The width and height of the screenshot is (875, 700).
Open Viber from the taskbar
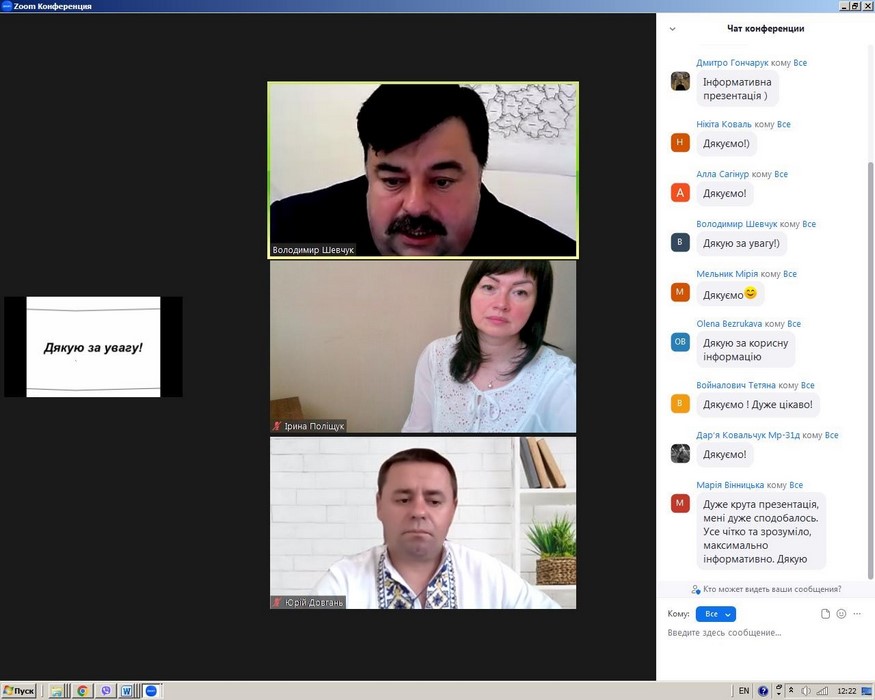pyautogui.click(x=105, y=690)
